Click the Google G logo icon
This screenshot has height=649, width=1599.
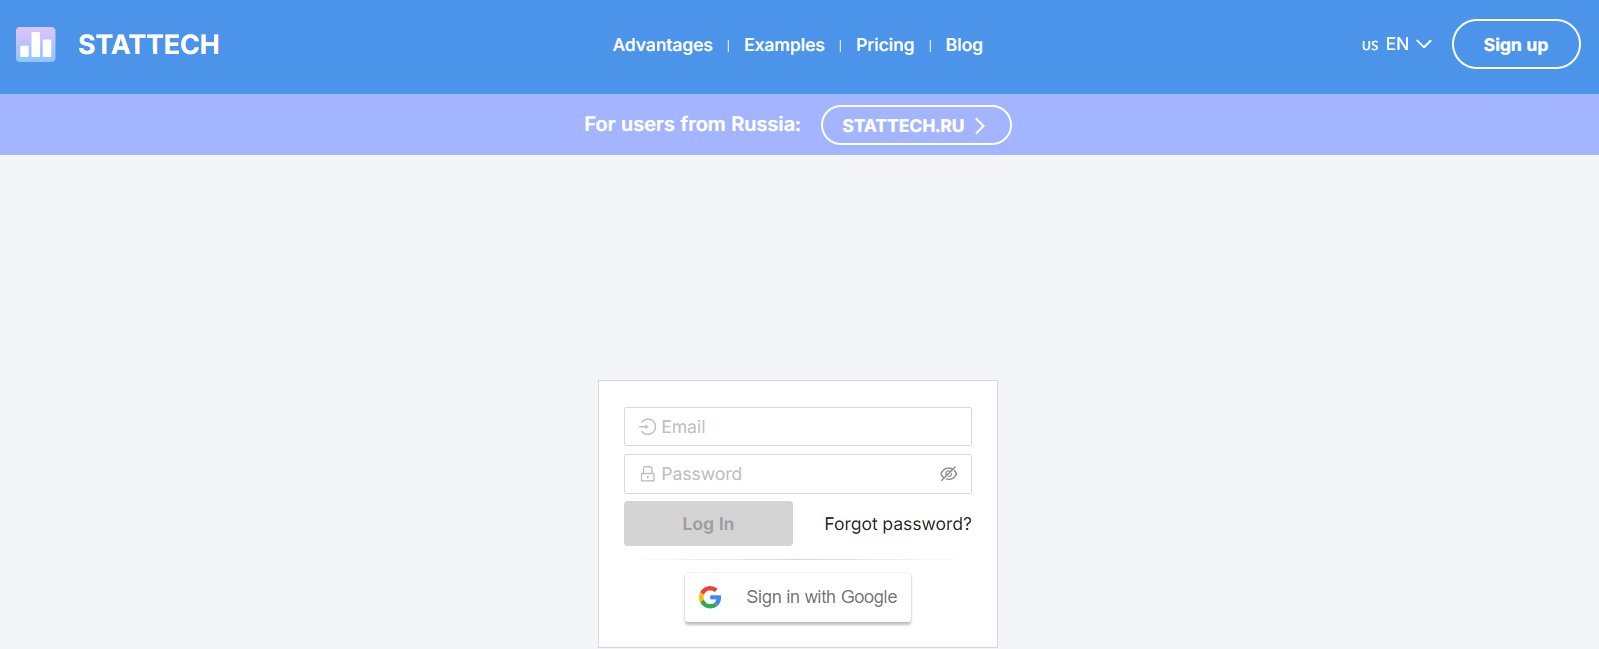click(710, 597)
